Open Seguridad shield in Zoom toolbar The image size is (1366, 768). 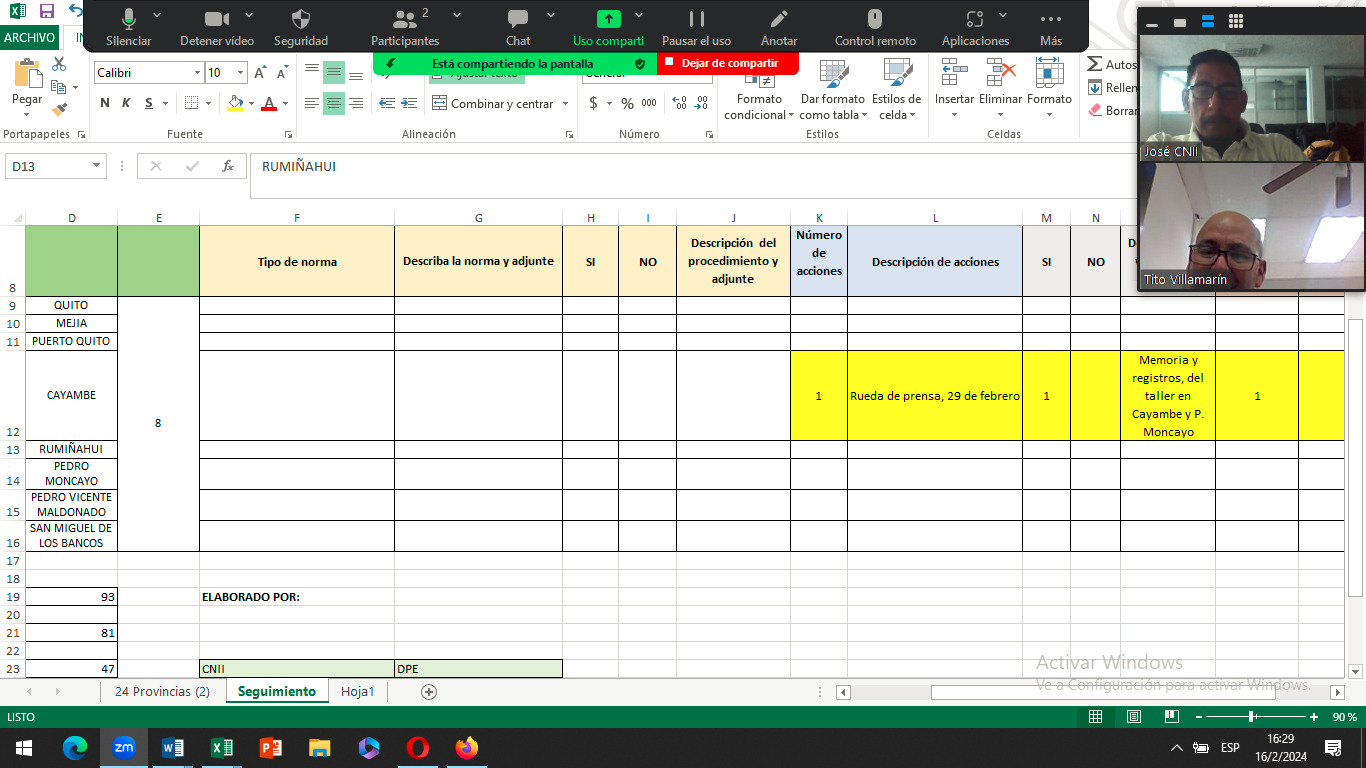click(x=300, y=20)
